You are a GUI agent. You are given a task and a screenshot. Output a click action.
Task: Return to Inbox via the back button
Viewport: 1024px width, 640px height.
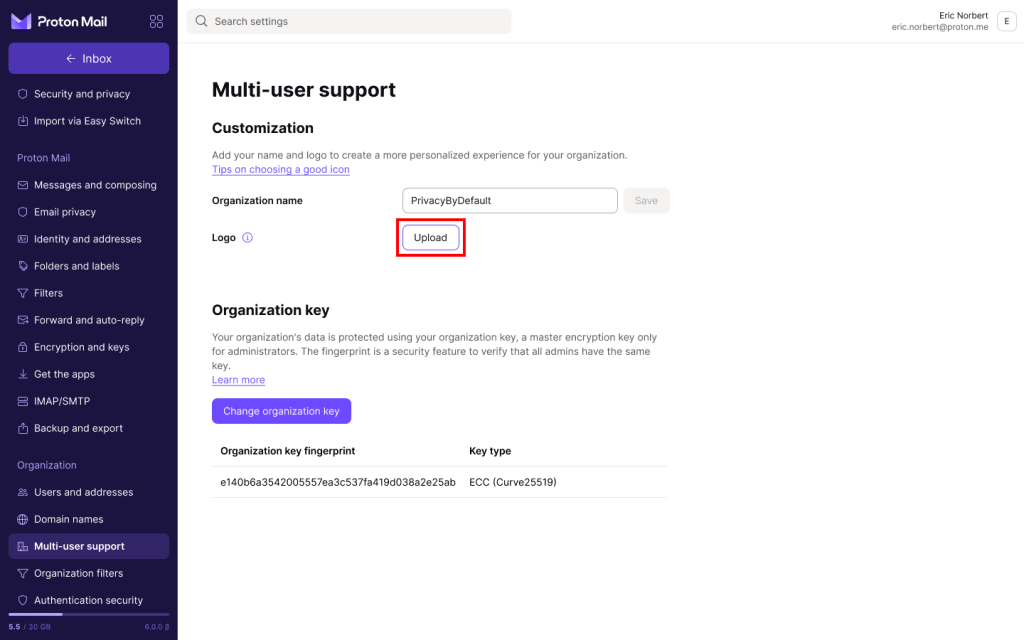click(x=88, y=58)
